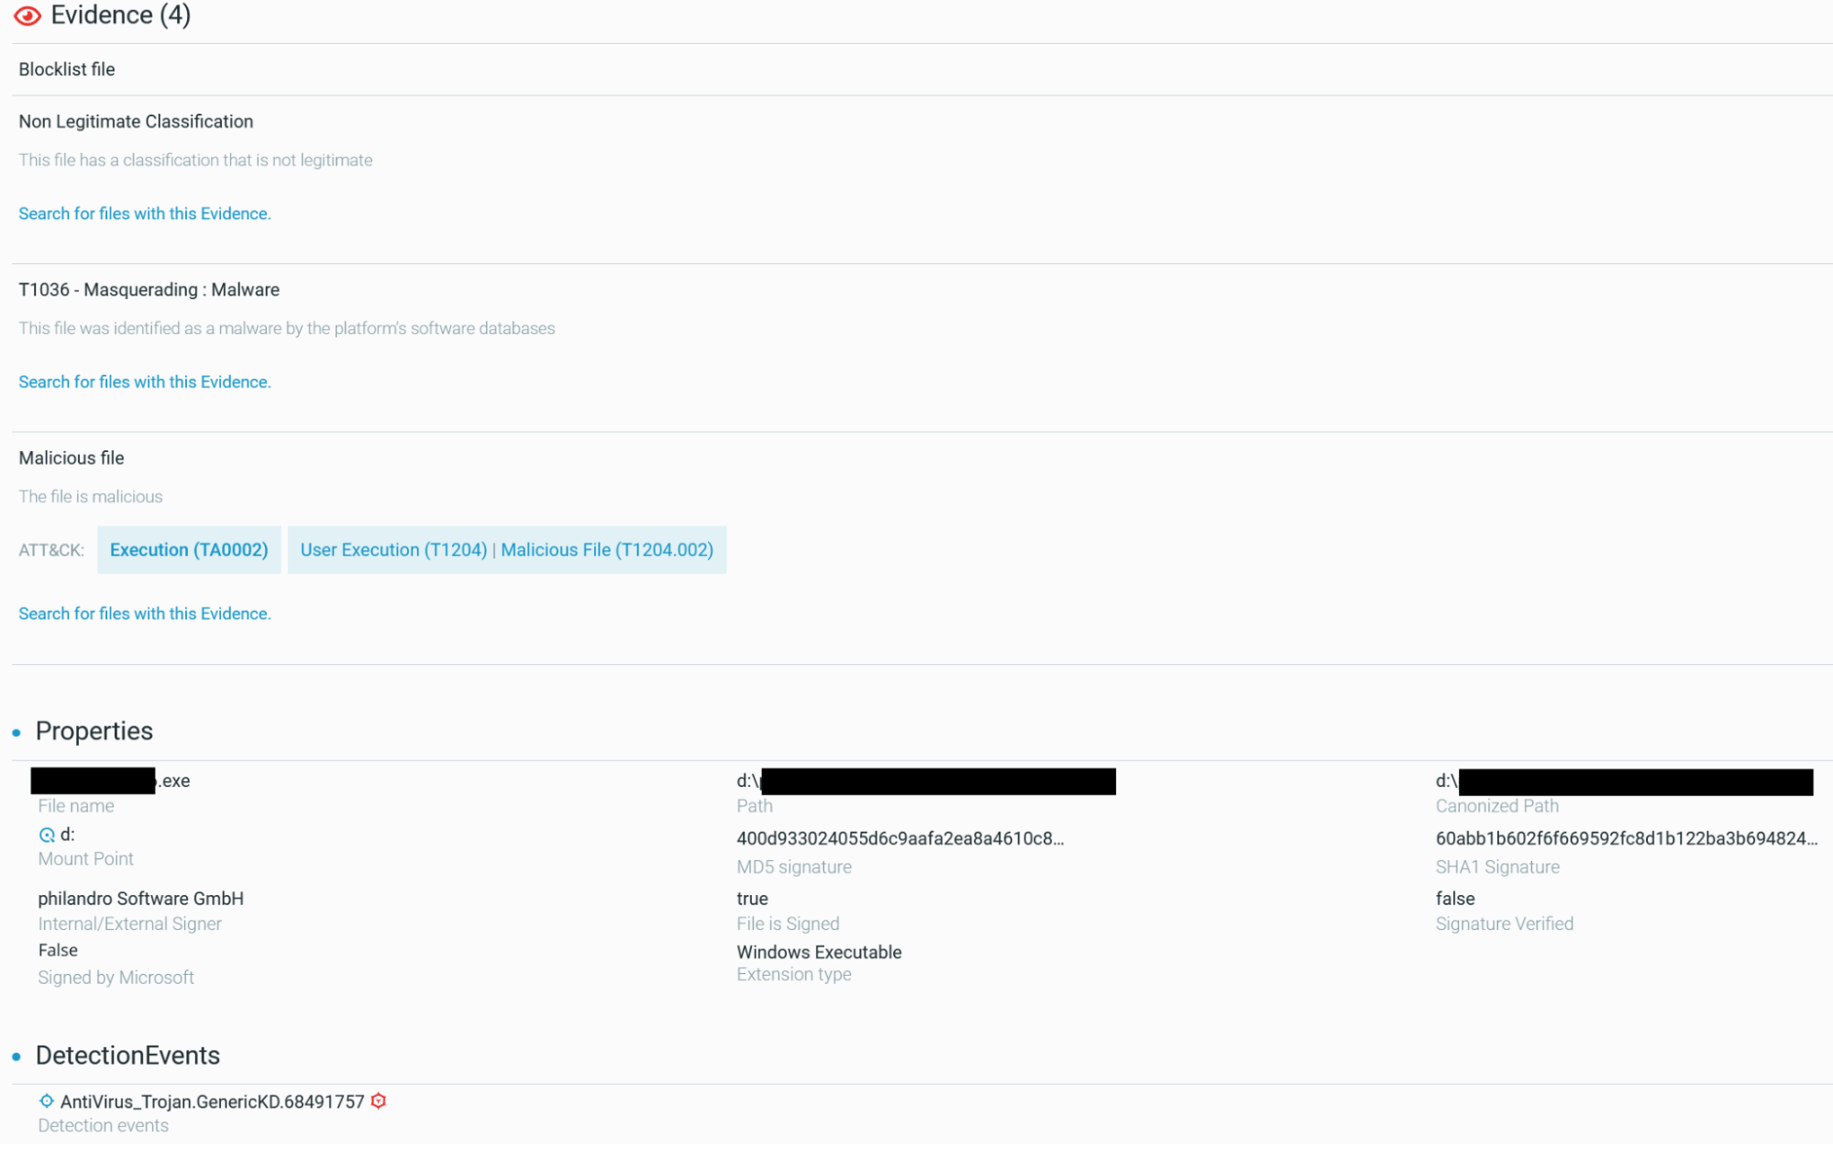1833x1150 pixels.
Task: Click the truncated MD5 signature value
Action: tap(900, 837)
